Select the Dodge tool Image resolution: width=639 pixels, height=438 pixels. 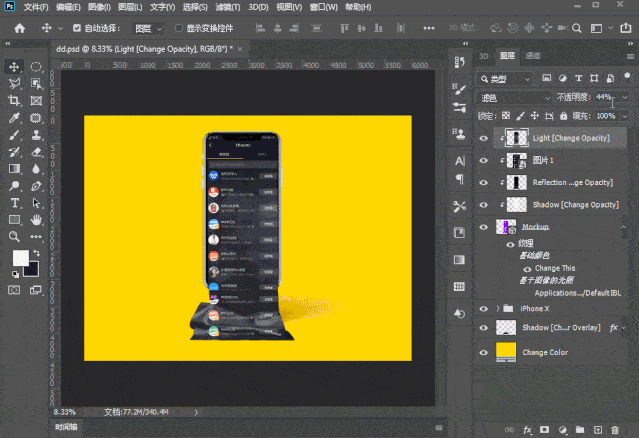[14, 186]
